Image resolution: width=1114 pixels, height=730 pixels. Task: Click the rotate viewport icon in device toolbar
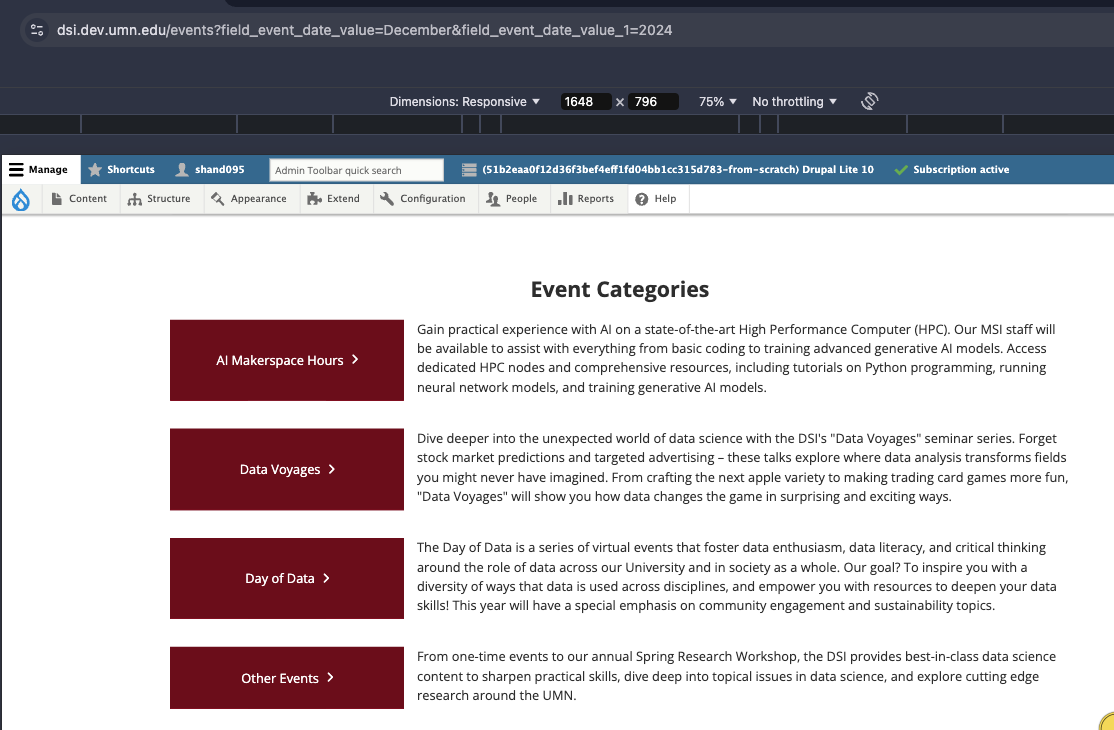click(x=869, y=101)
